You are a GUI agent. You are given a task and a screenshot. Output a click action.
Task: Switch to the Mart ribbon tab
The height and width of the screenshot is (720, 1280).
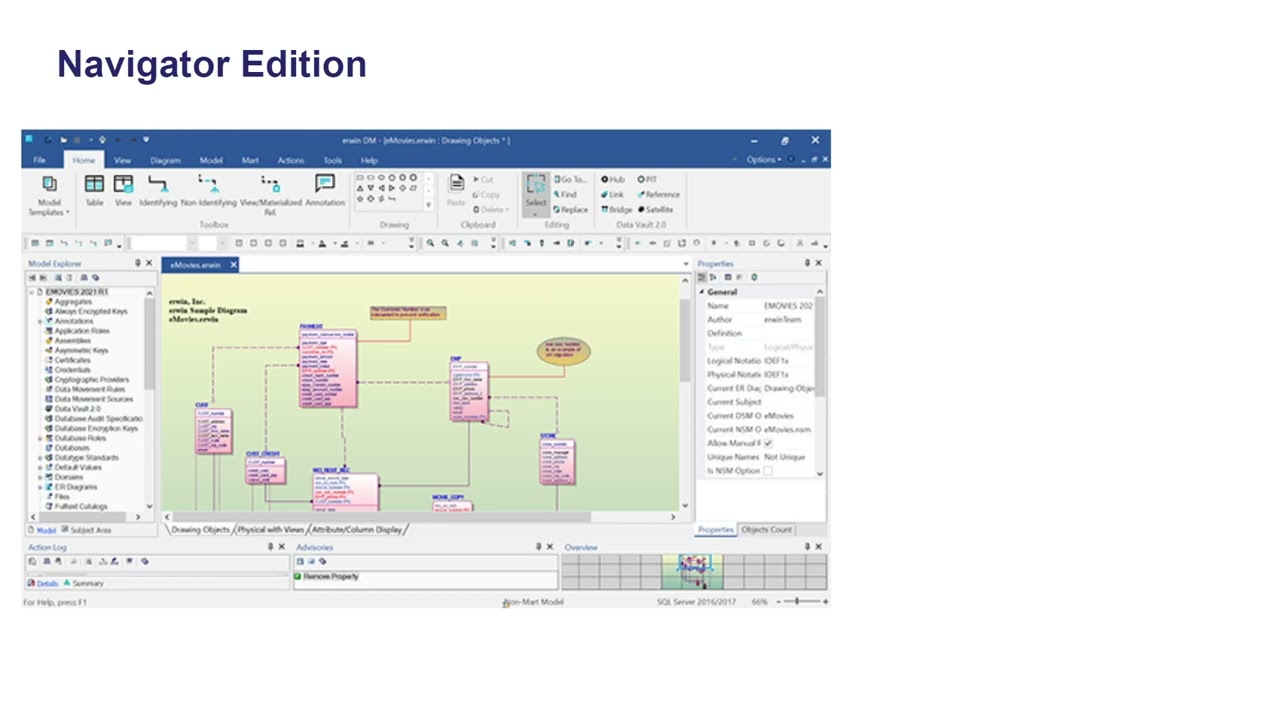pos(250,160)
